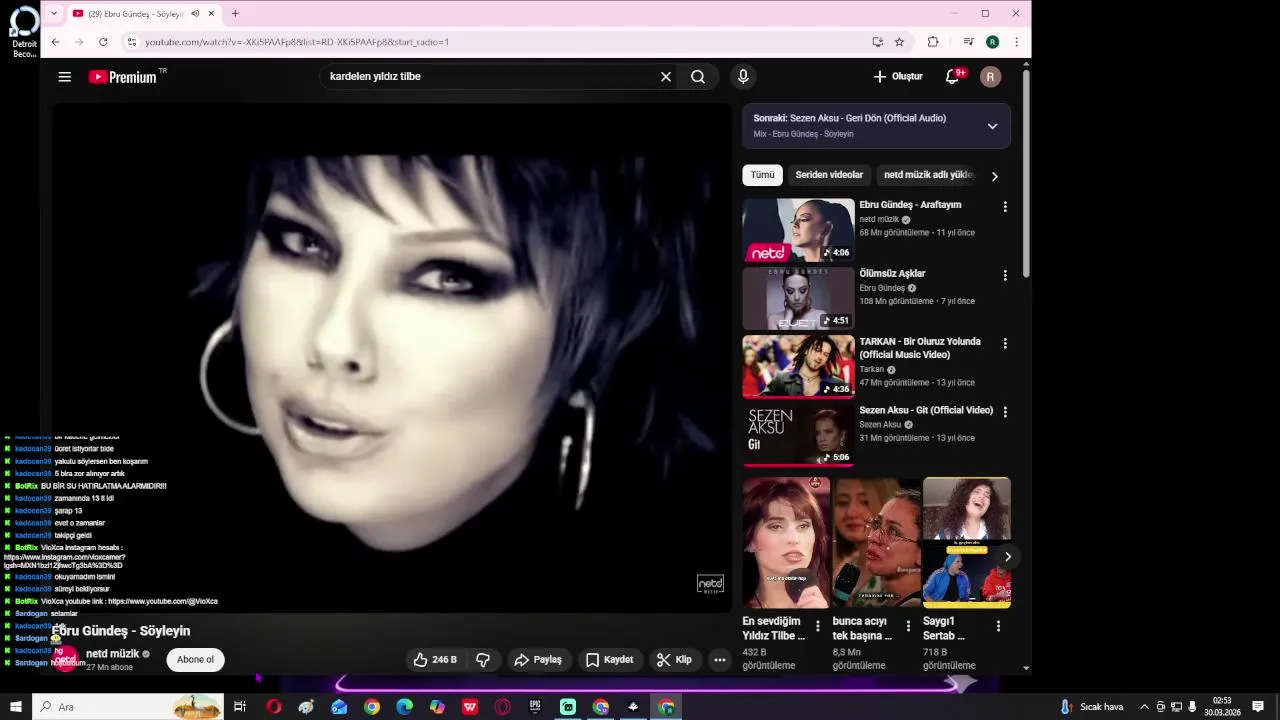
Task: Open Ölümsüz Aşklar video thumbnail
Action: point(798,298)
